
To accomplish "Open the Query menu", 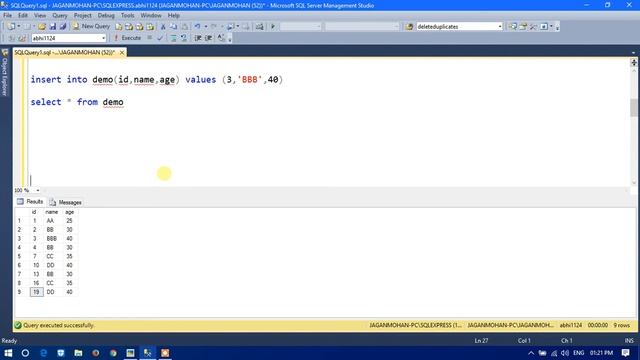I will click(x=60, y=16).
